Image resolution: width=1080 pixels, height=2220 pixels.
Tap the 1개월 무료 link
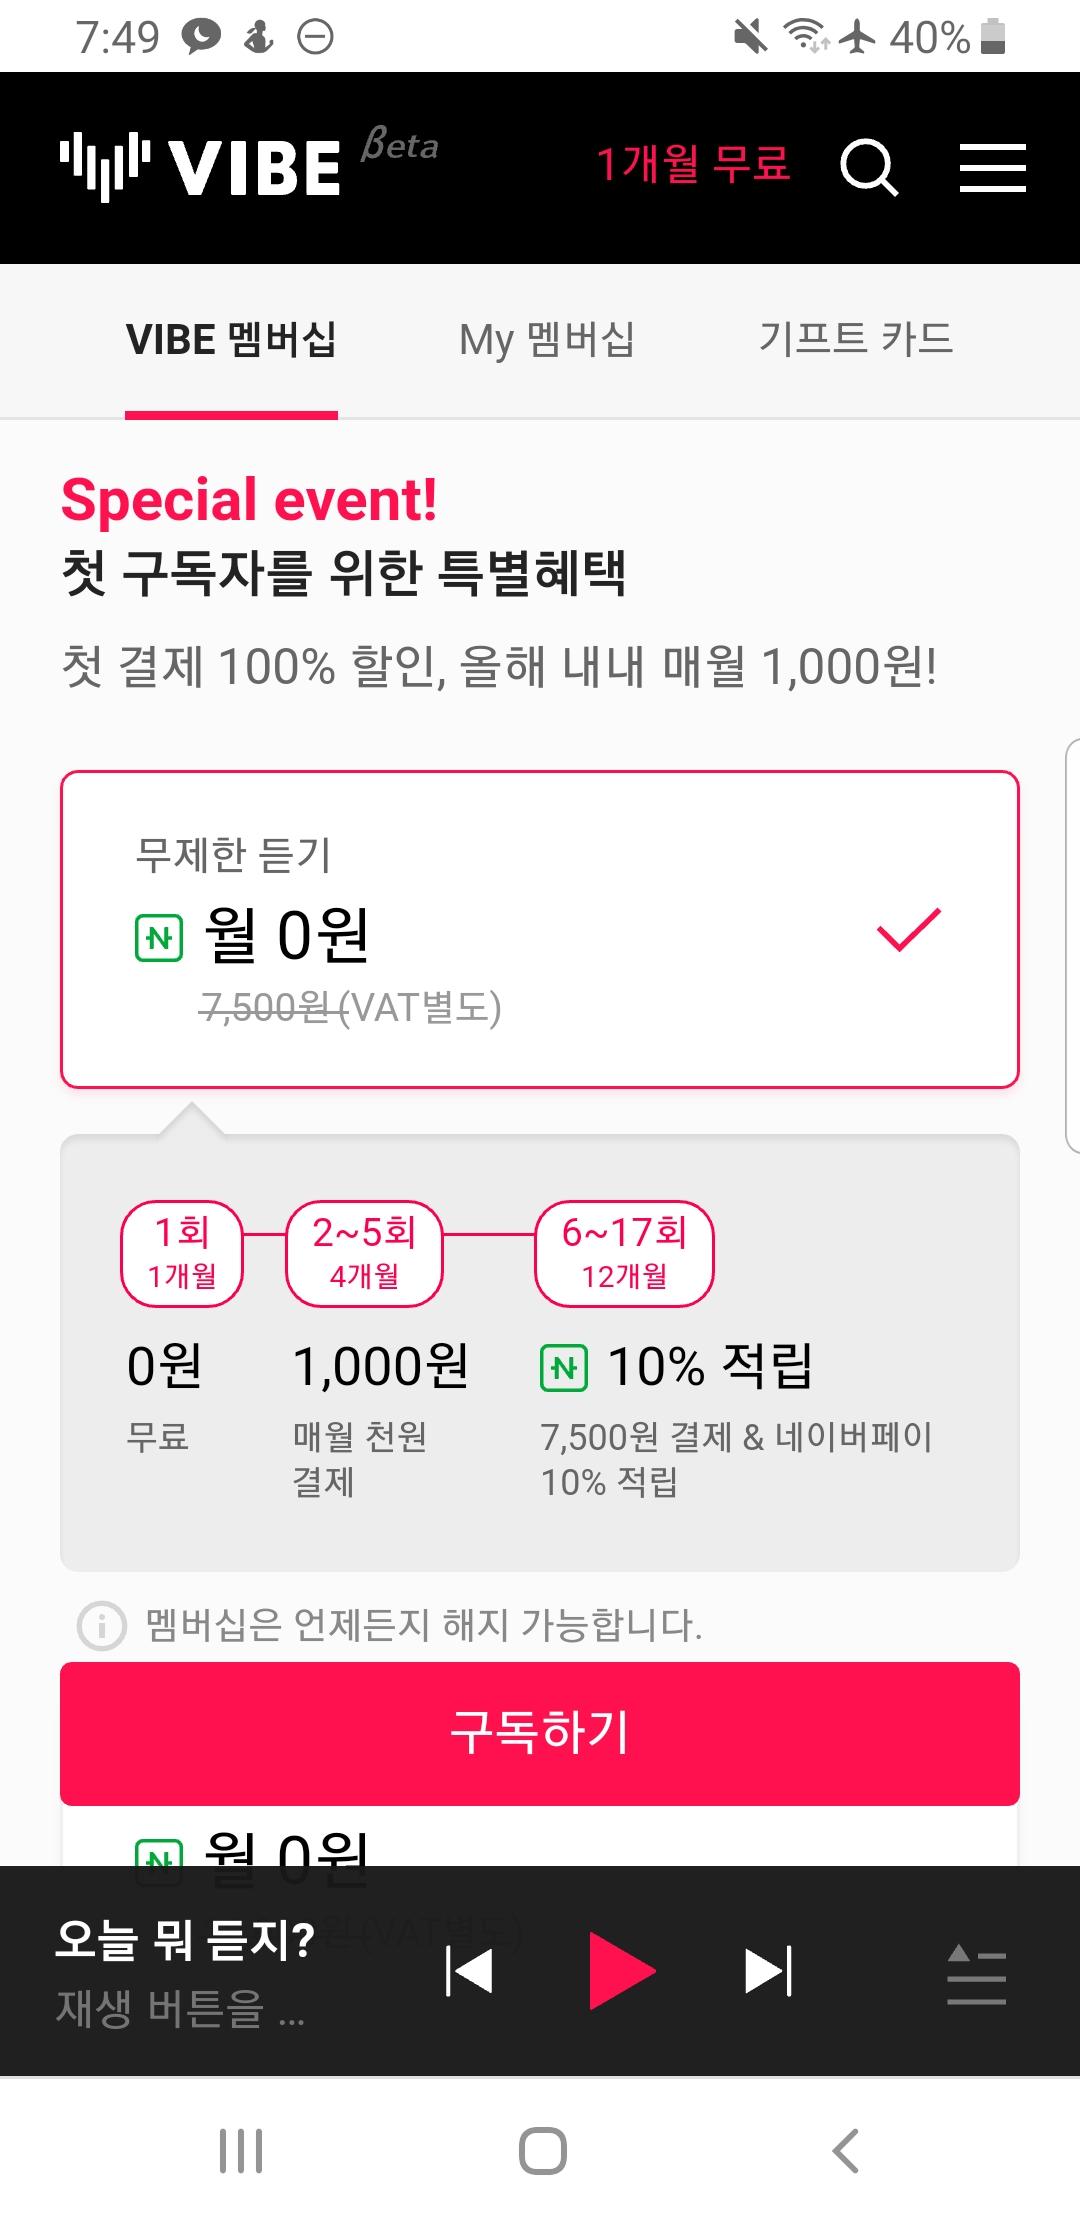coord(693,163)
